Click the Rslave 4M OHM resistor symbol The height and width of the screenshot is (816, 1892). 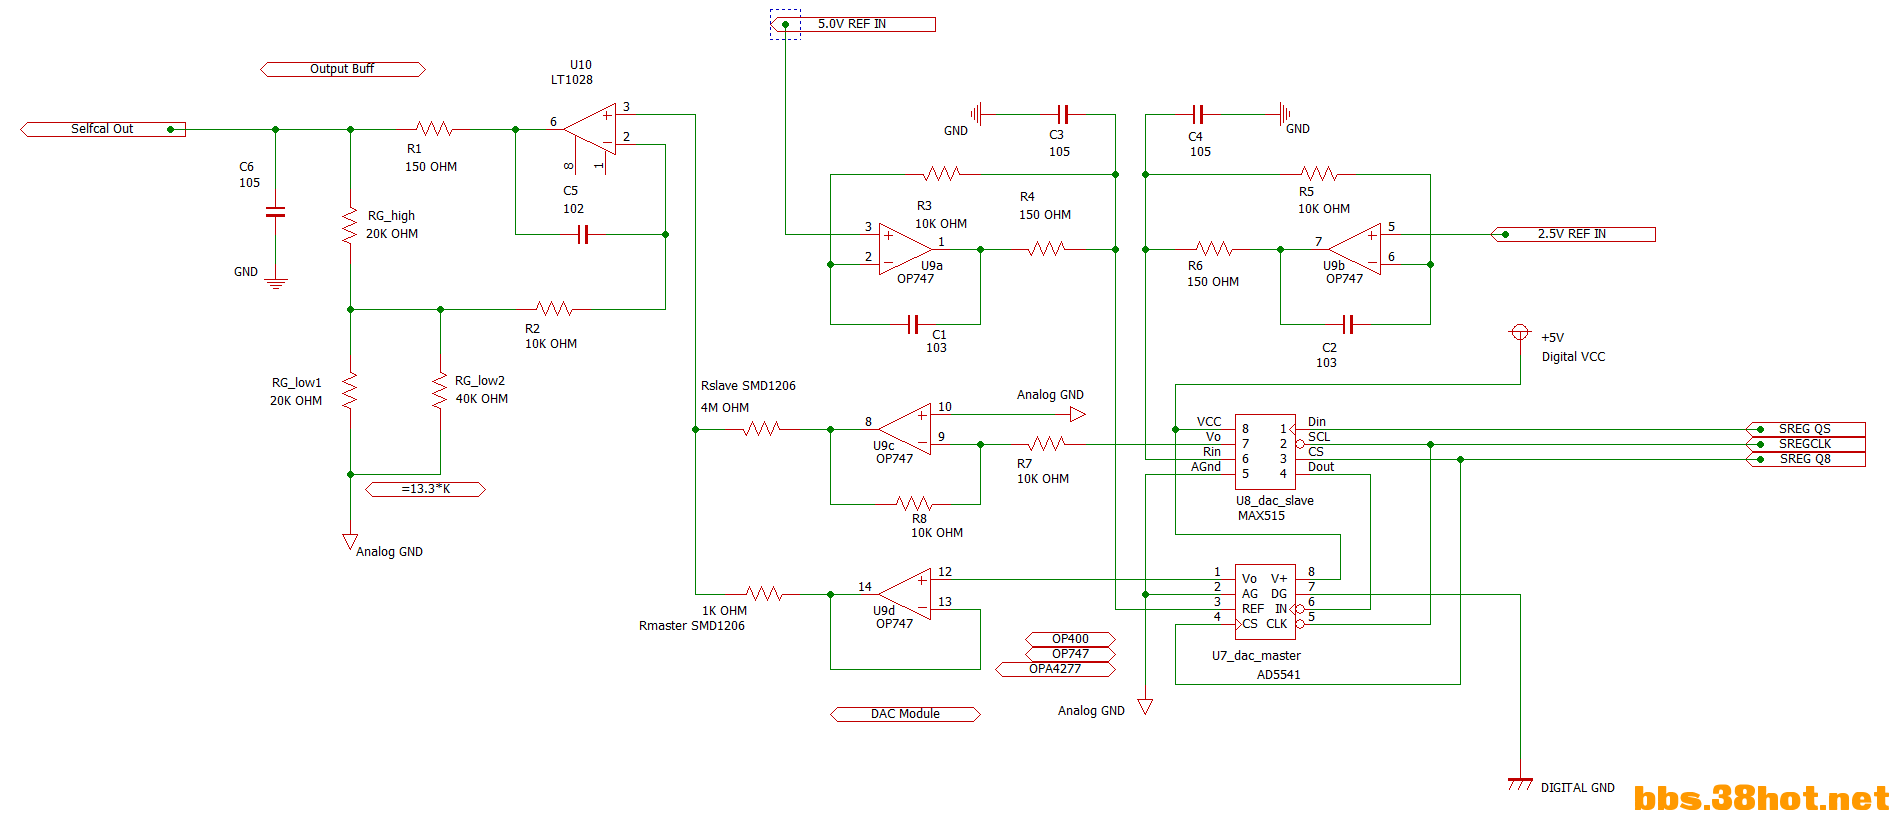pyautogui.click(x=762, y=429)
